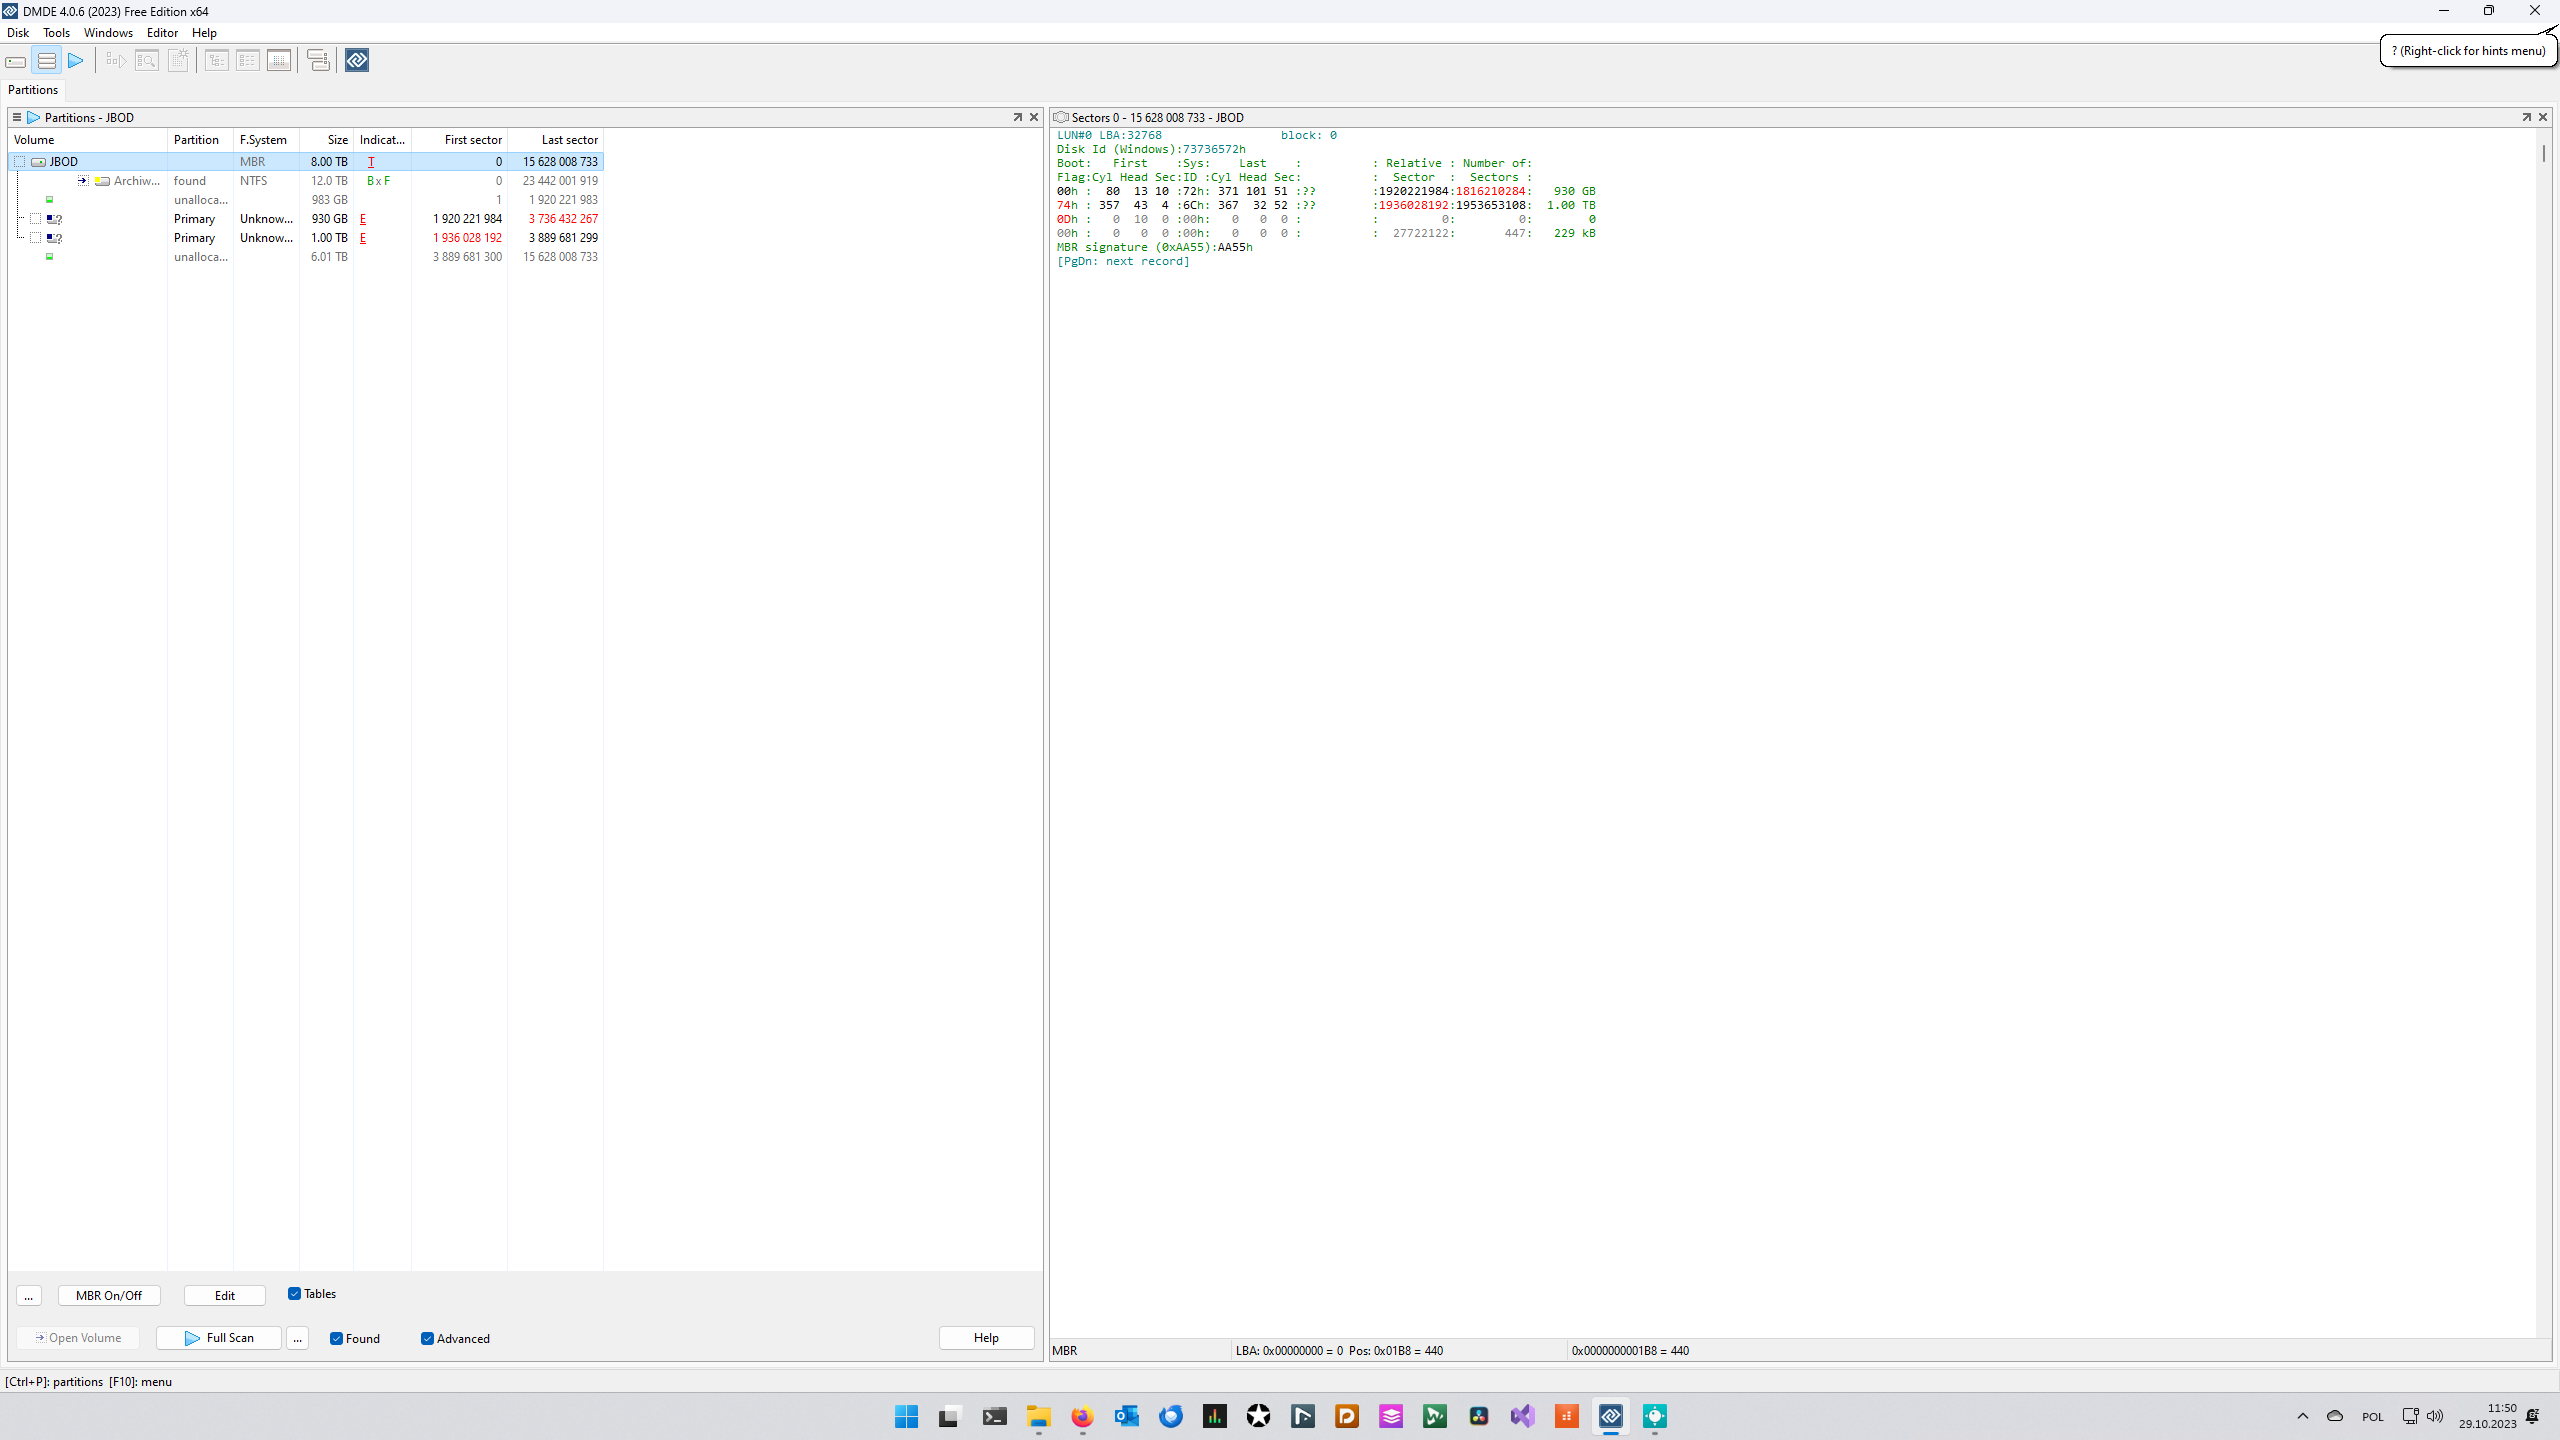Sort by the First sector column header
Screen dimensions: 2560x1440
tap(460, 140)
